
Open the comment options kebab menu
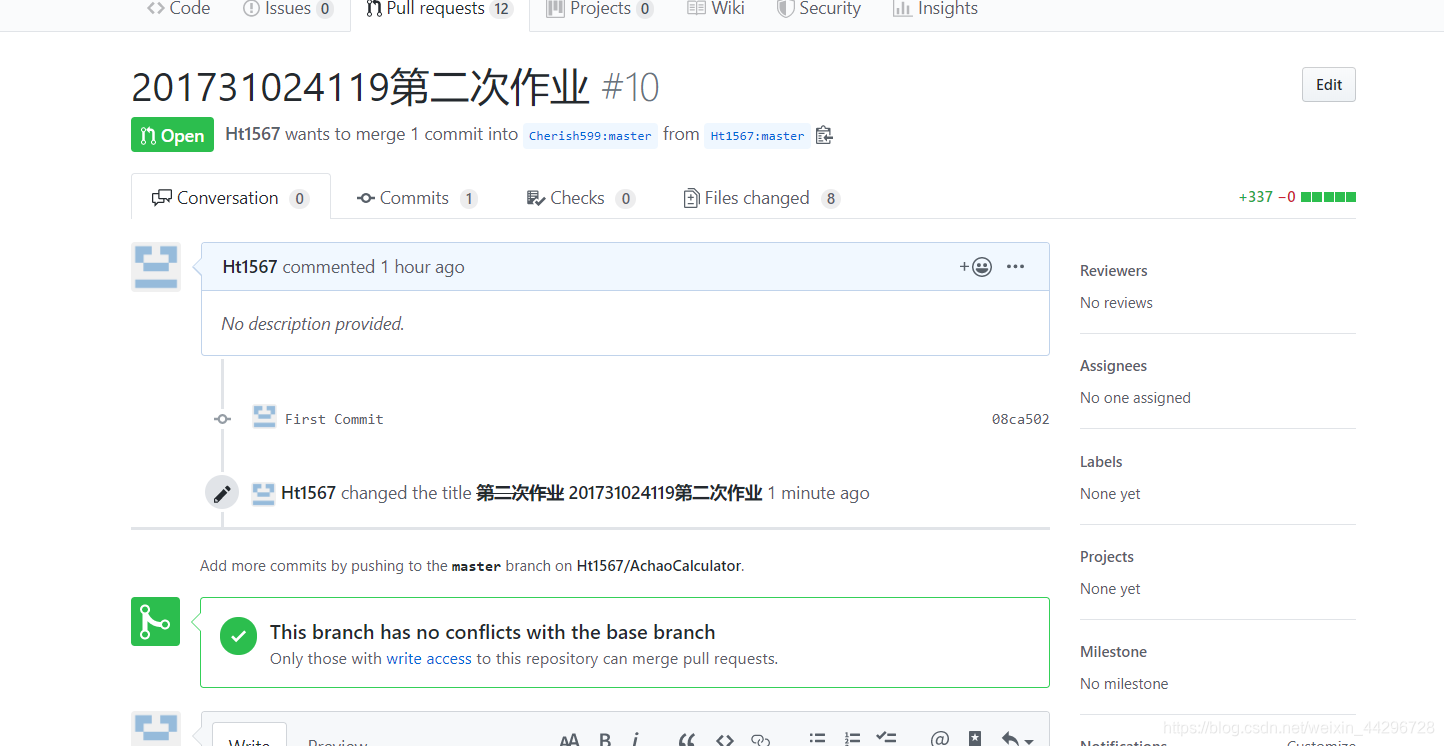click(x=1016, y=266)
